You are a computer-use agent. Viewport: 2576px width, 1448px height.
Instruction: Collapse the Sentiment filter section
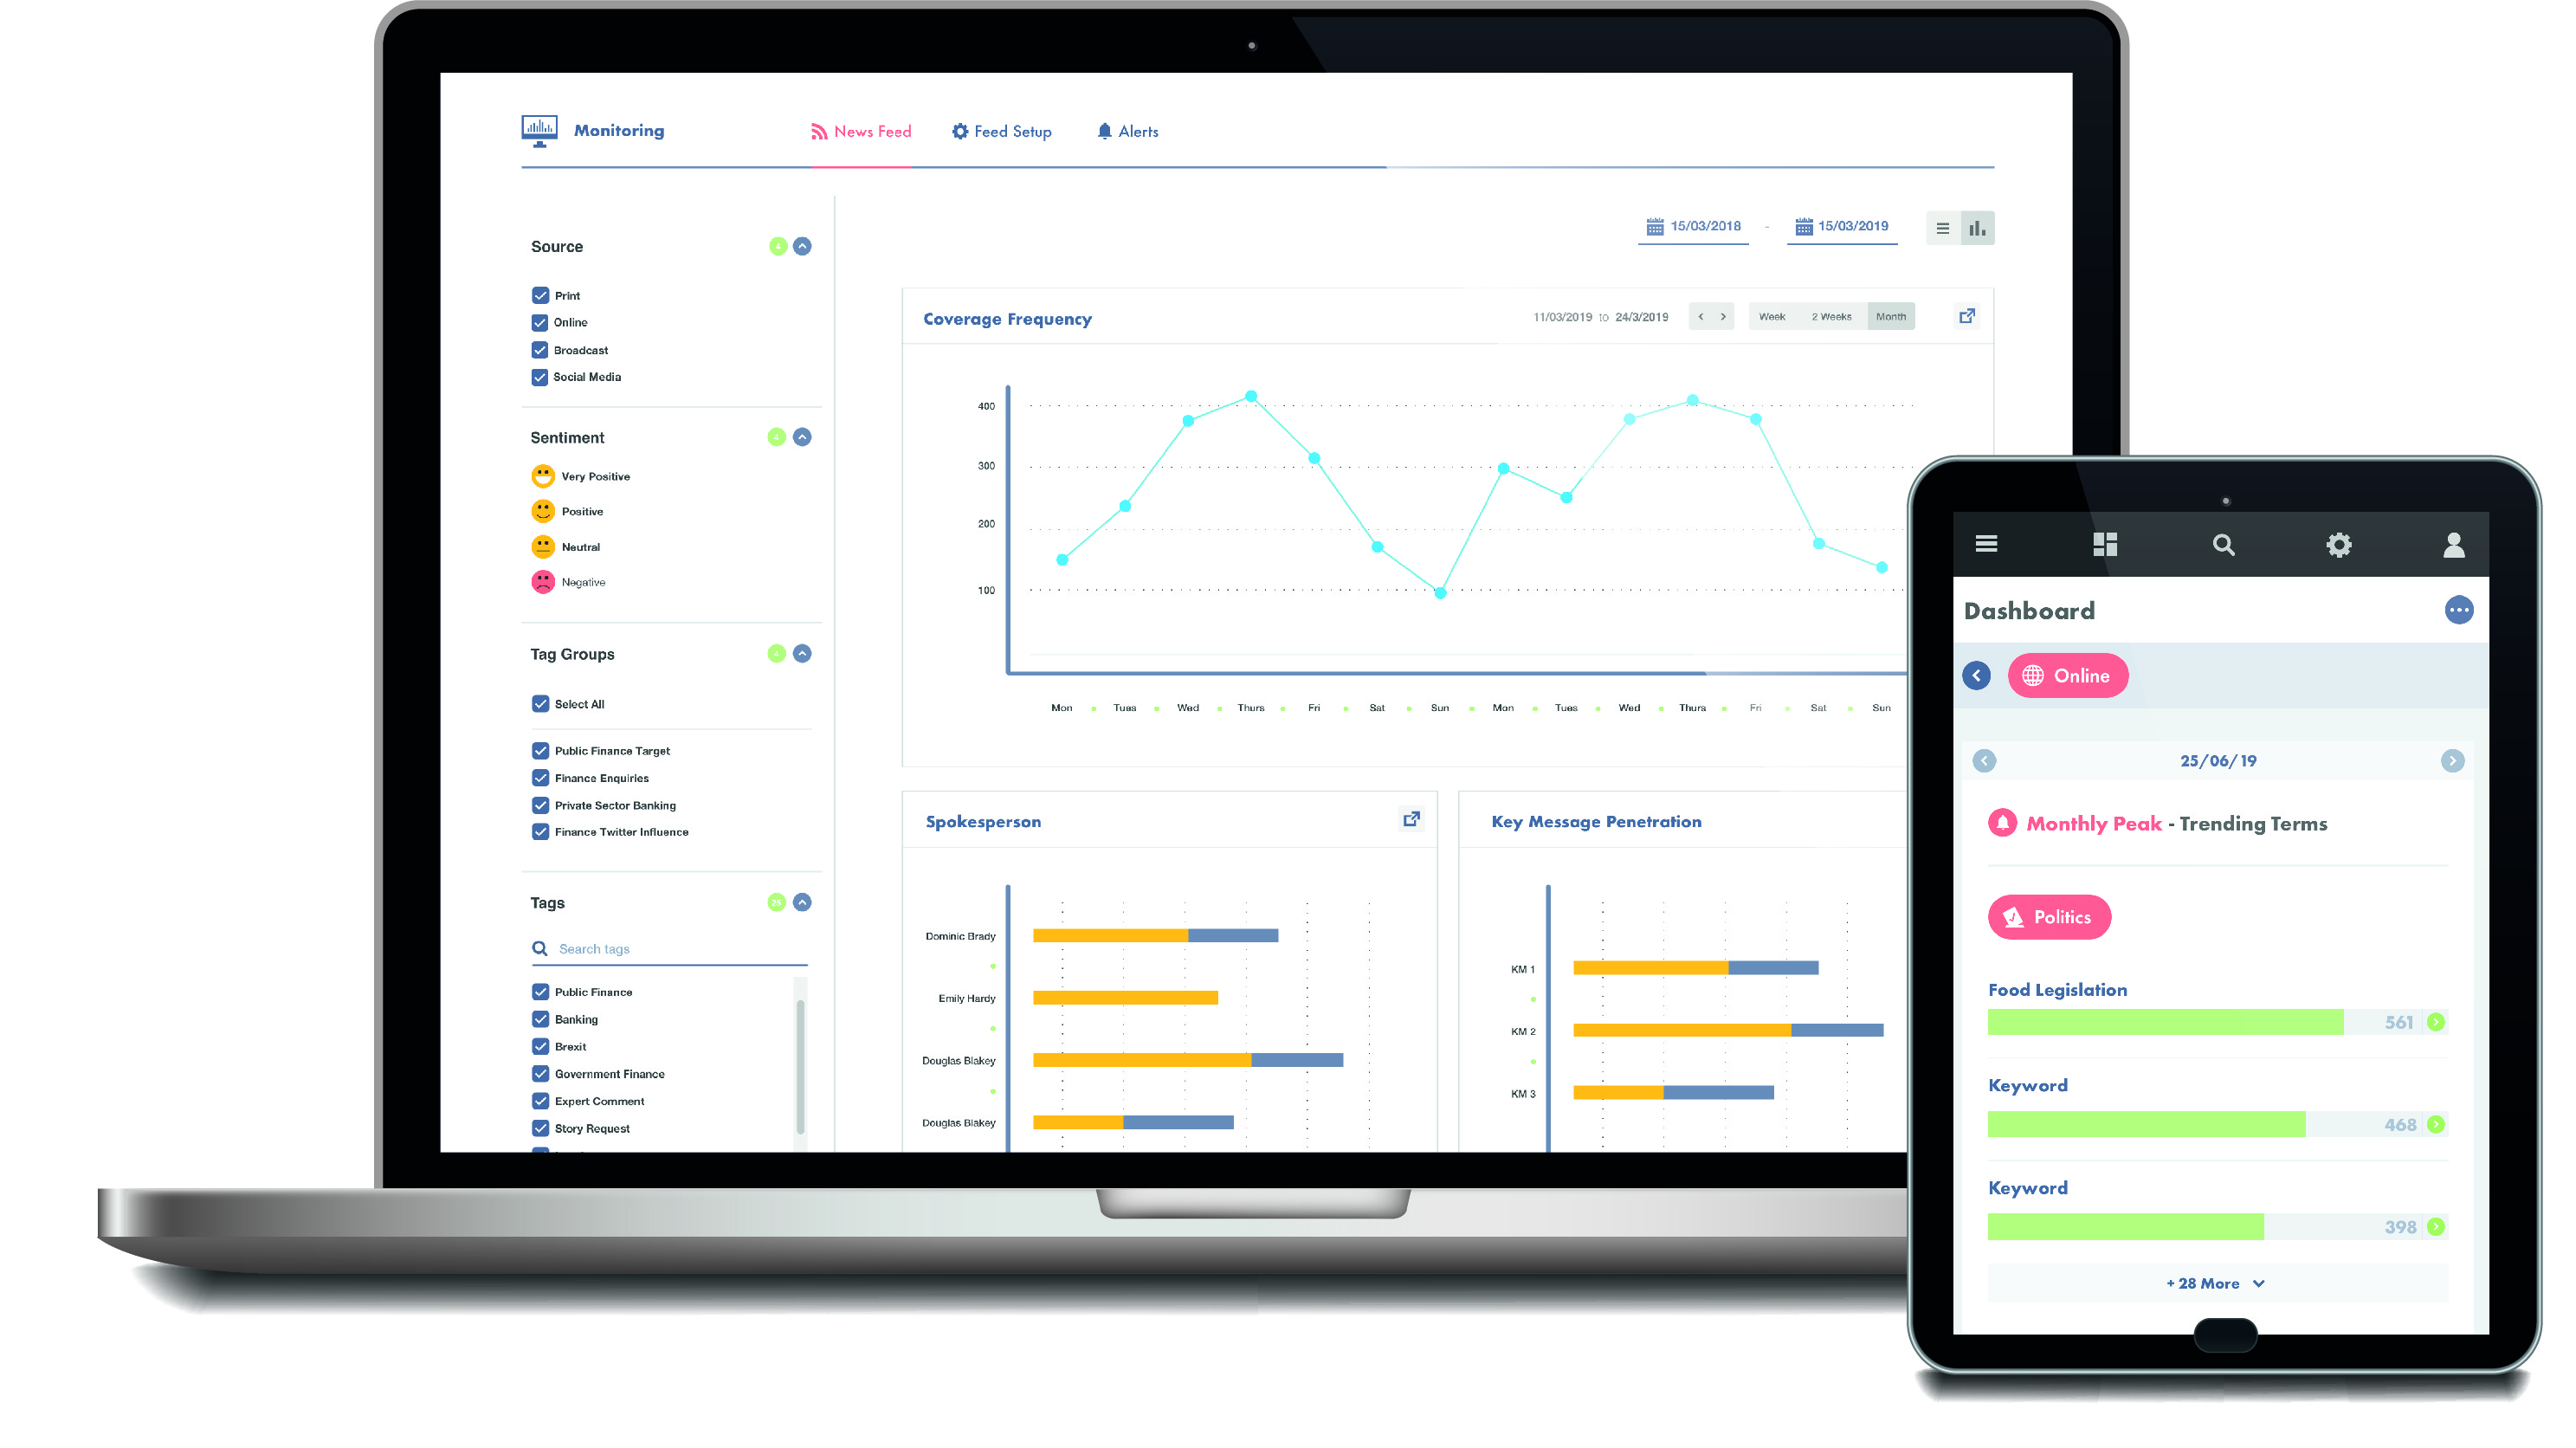click(802, 436)
